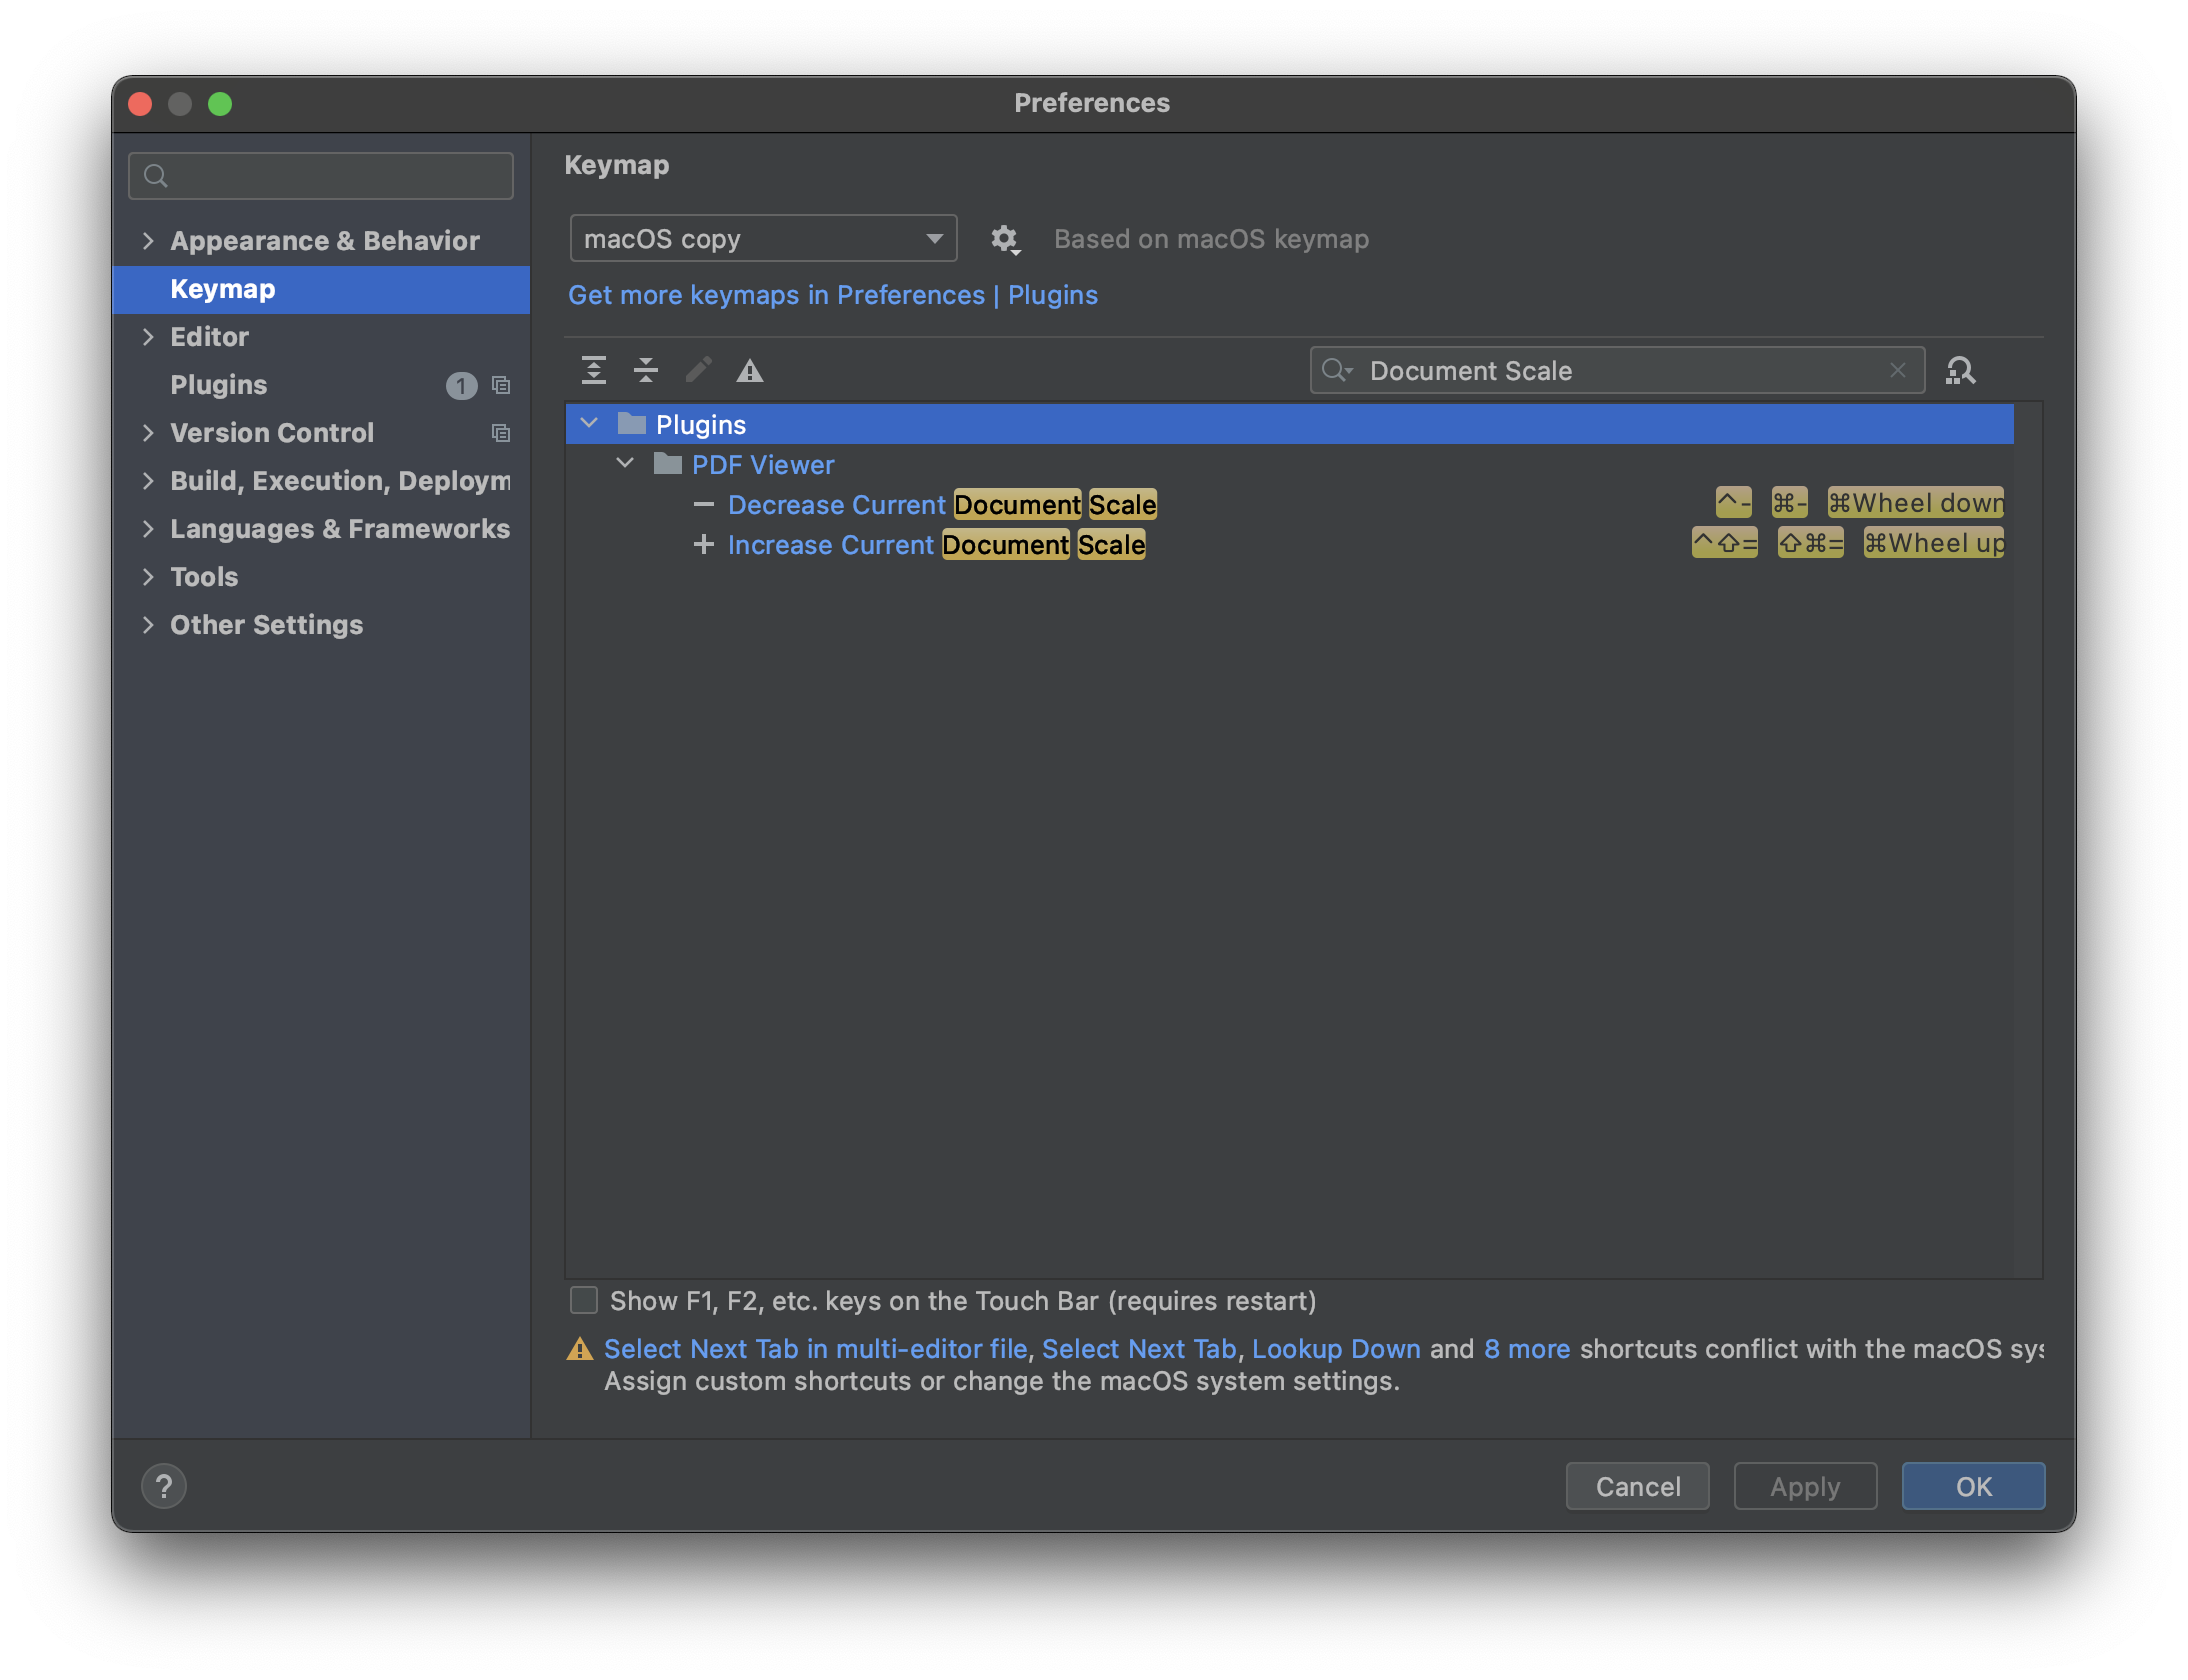The image size is (2188, 1680).
Task: Collapse all items in the keymap tree
Action: click(647, 370)
